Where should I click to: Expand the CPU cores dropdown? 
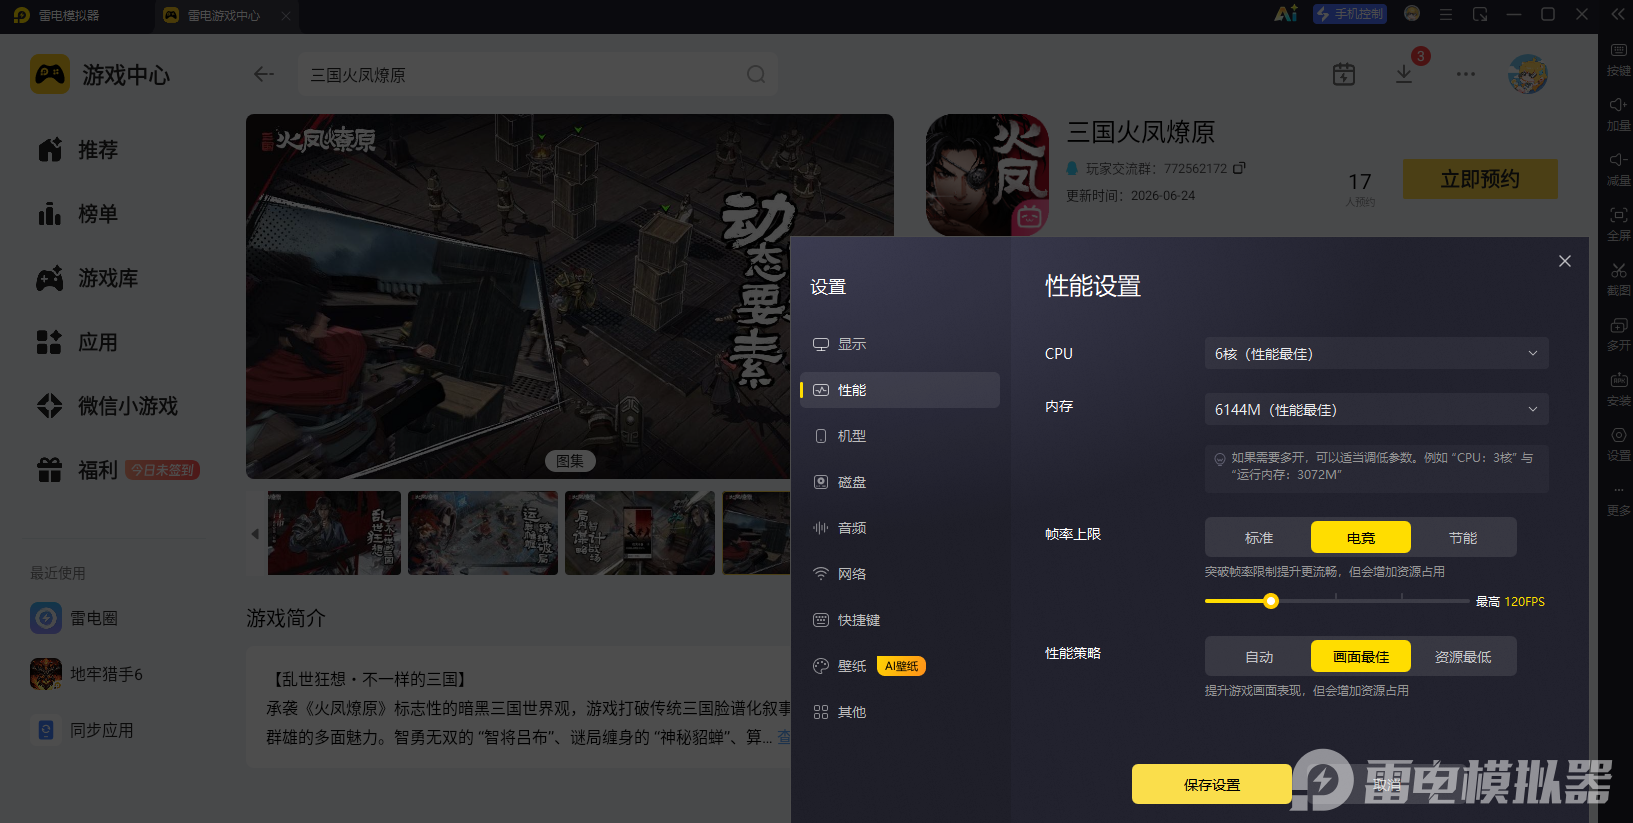tap(1377, 353)
